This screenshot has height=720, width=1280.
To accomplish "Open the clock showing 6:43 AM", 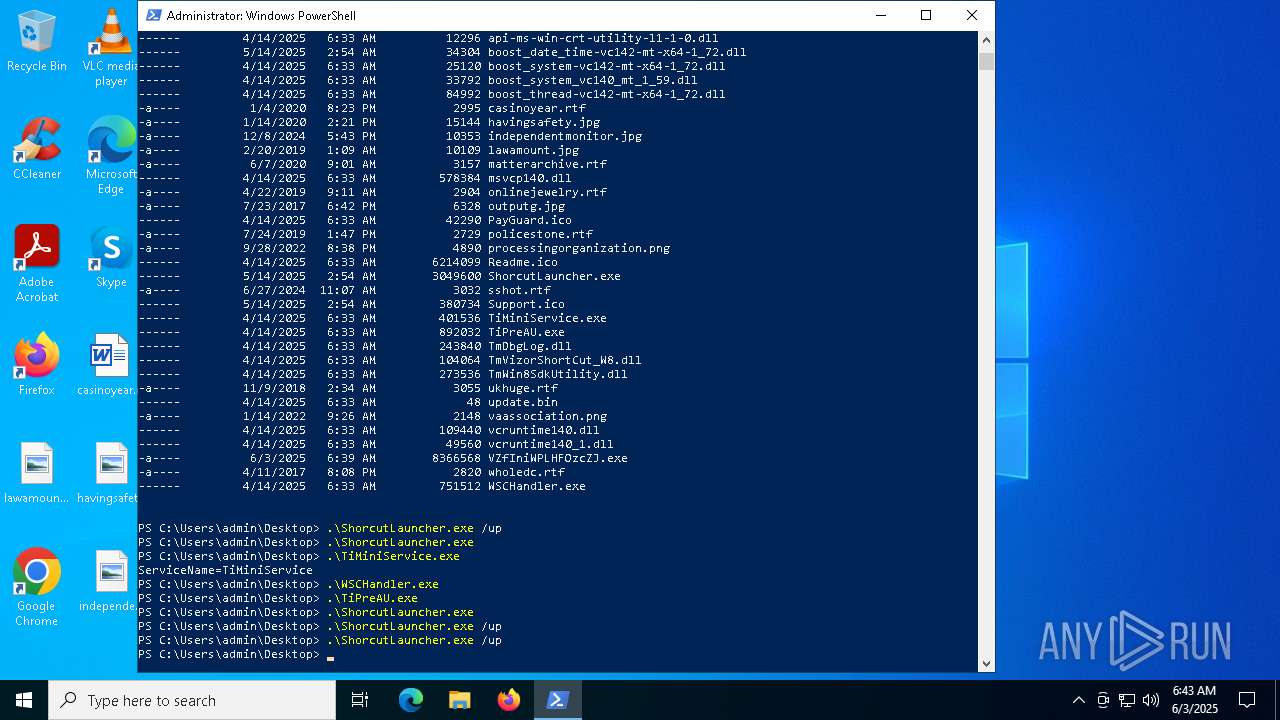I will (1194, 700).
